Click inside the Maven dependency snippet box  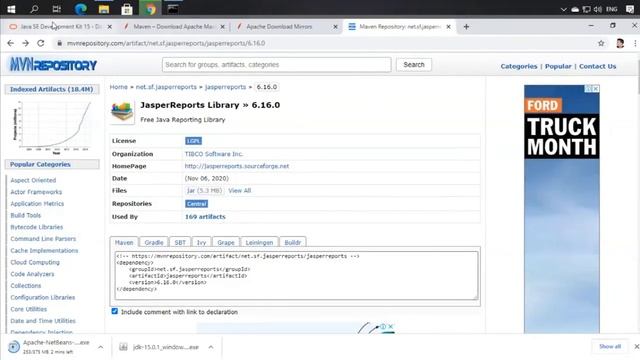pos(296,275)
